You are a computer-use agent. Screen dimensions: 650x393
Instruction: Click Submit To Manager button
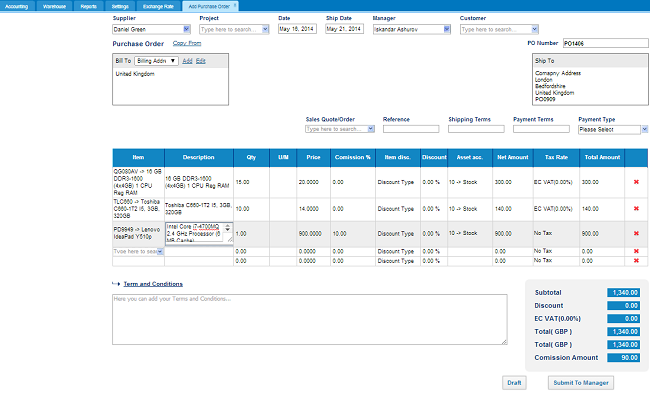click(x=581, y=383)
